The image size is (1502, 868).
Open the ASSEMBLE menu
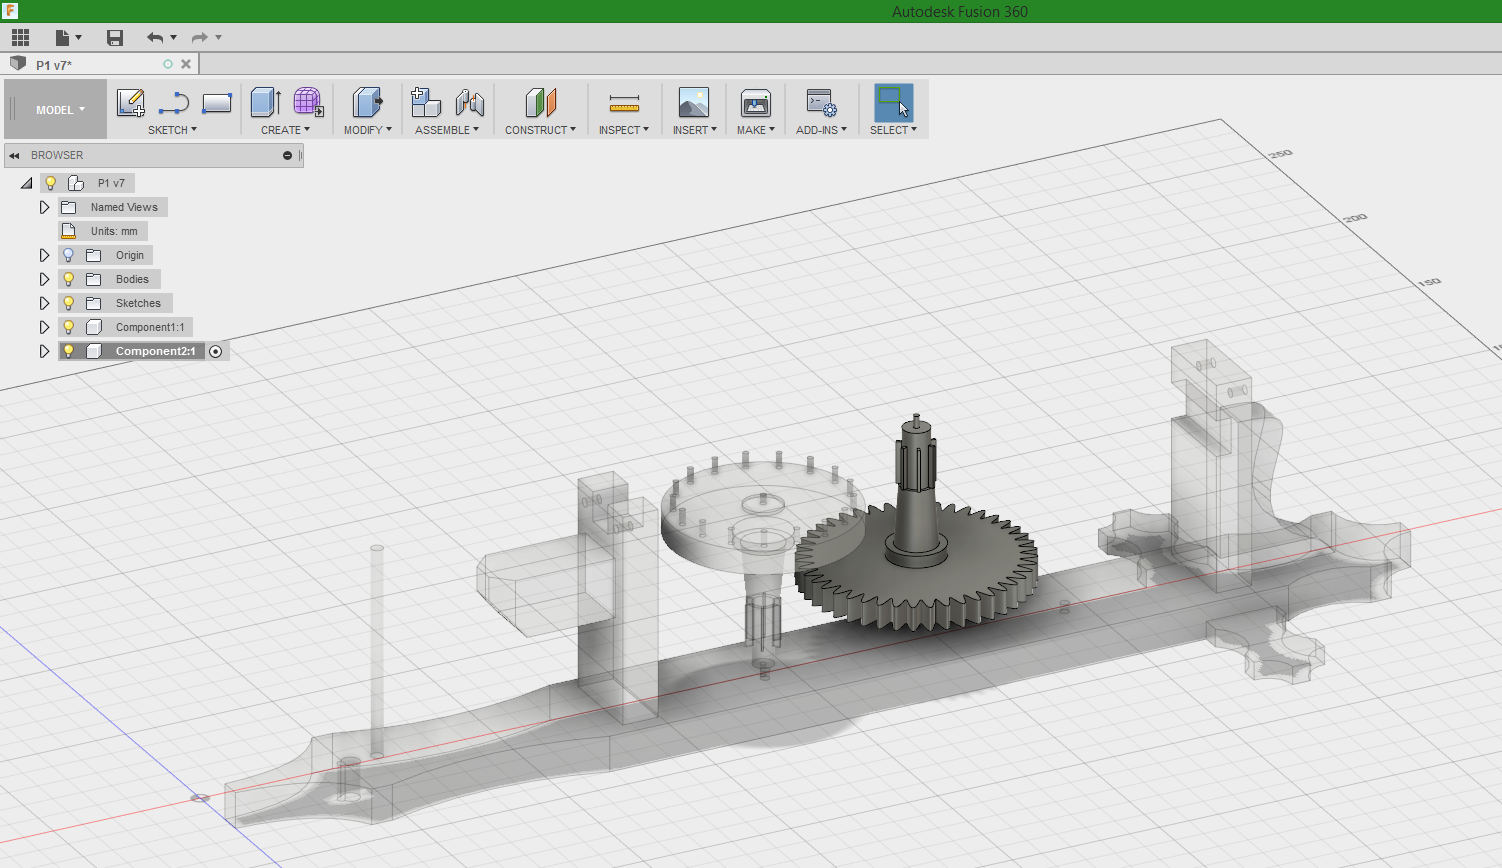tap(447, 130)
